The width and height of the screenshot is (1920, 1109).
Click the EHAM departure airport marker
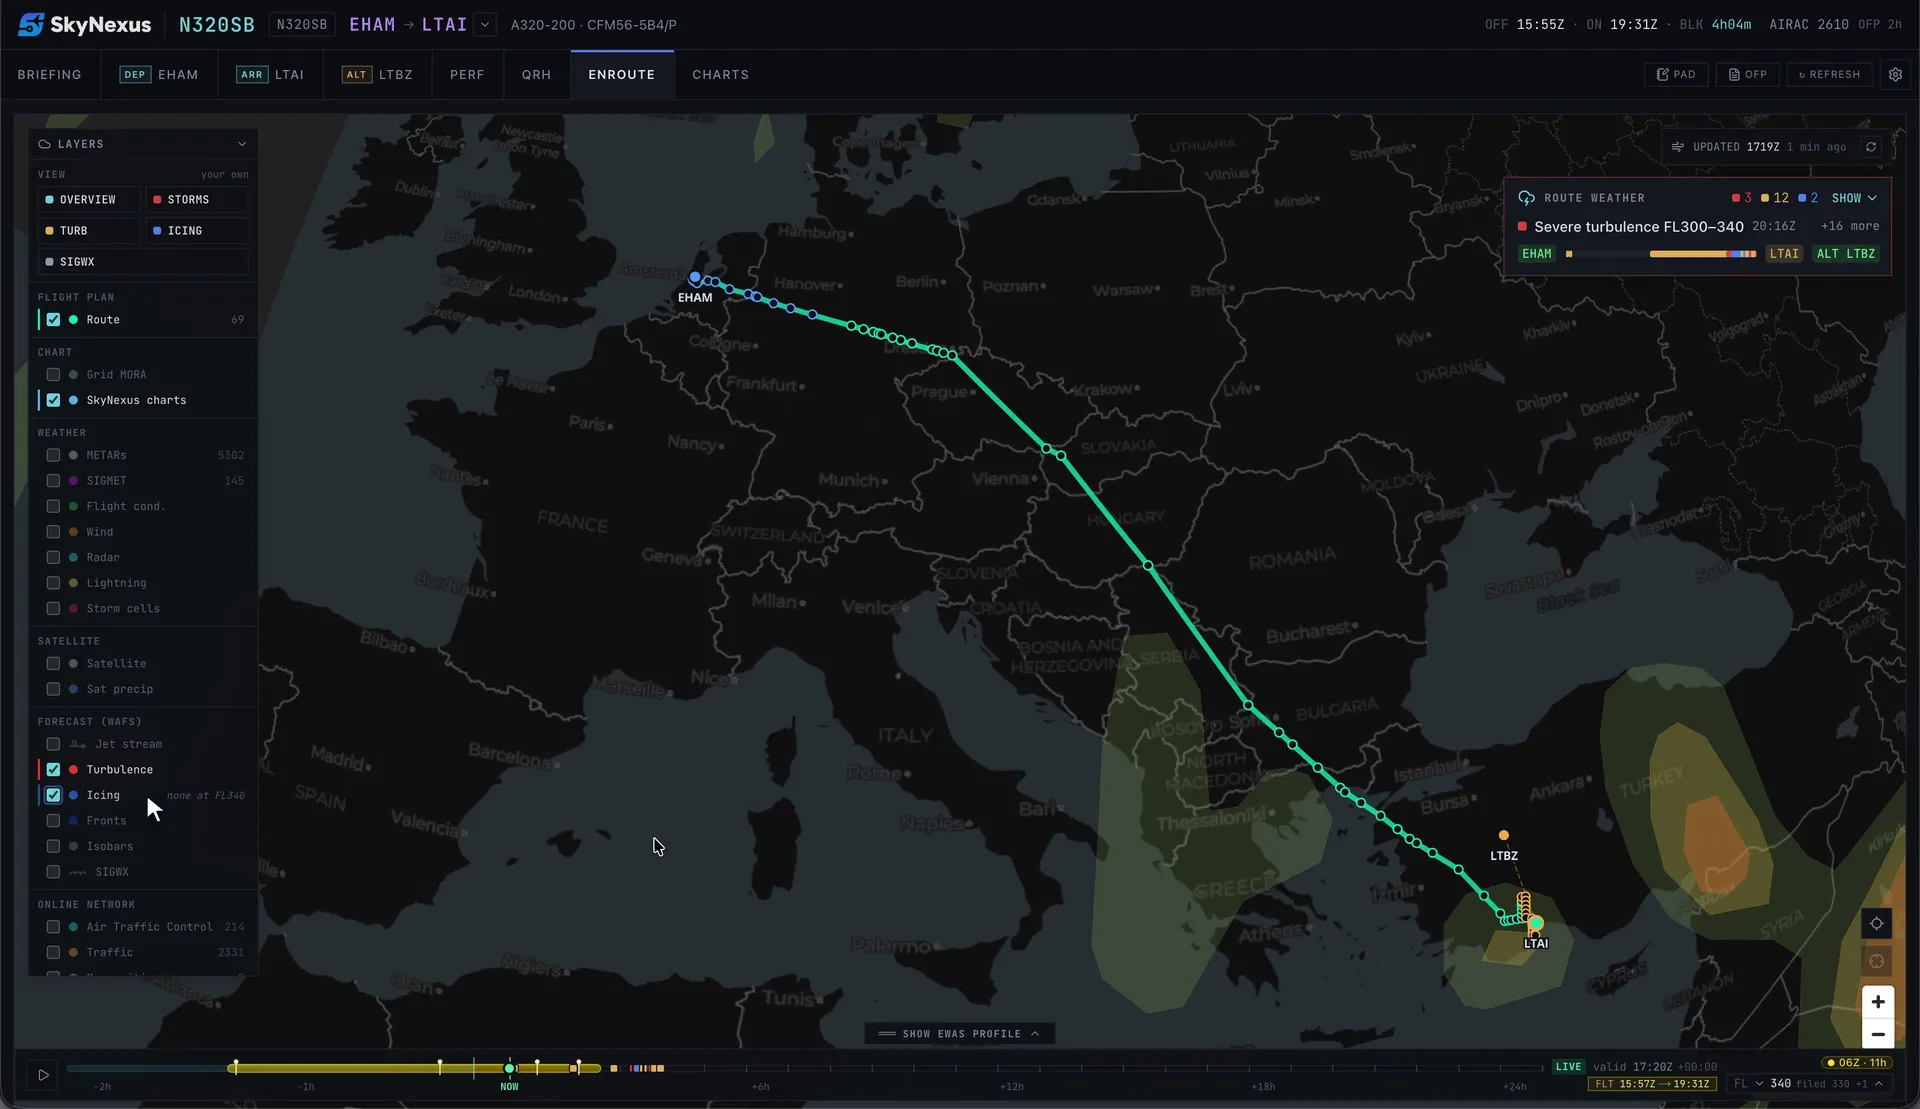click(695, 277)
